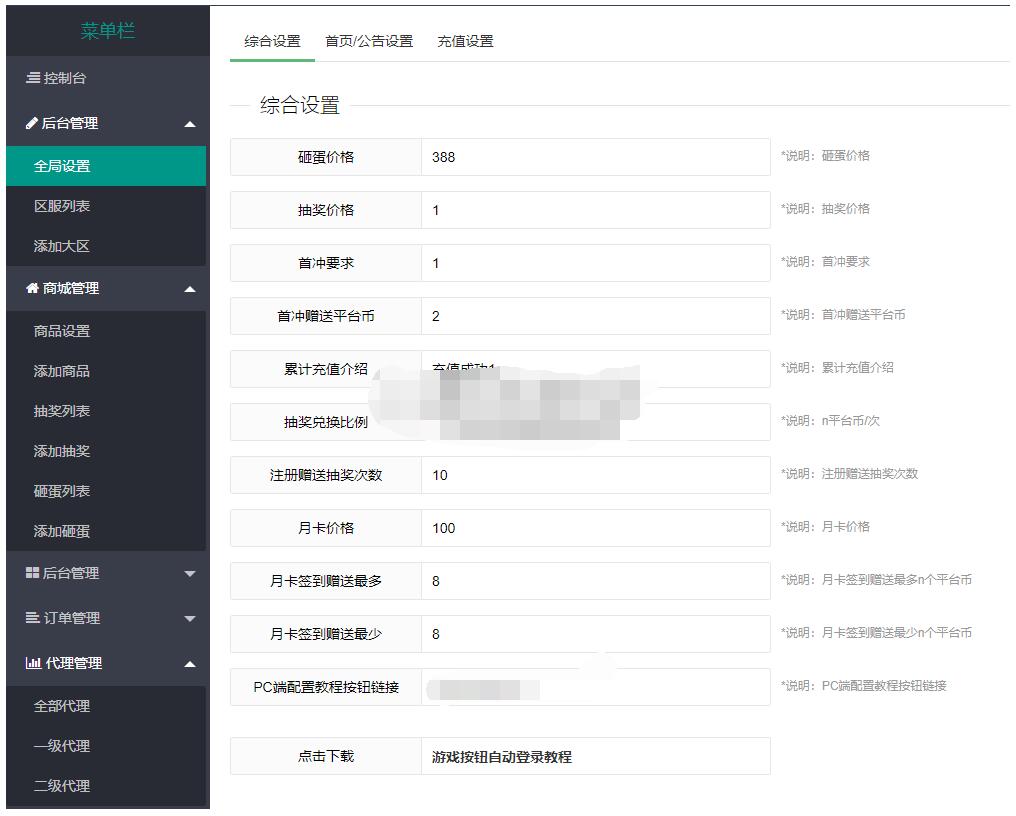Go to 添加商品 page
The image size is (1016, 816).
(62, 371)
